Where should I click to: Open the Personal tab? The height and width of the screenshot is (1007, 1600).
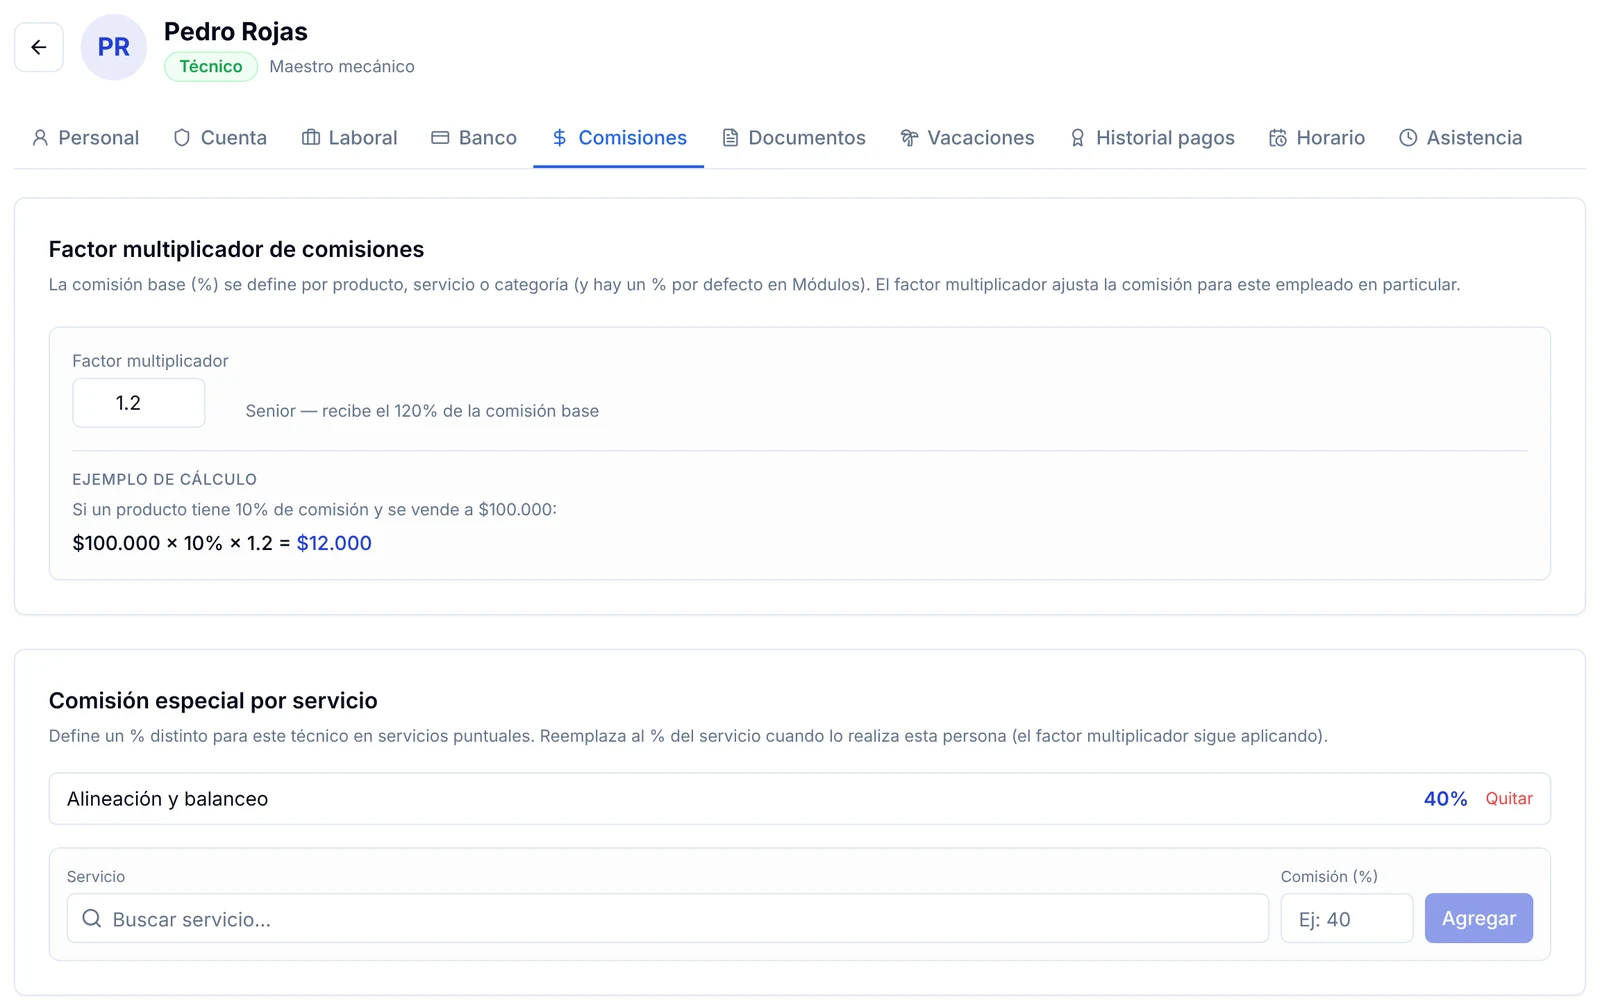85,138
